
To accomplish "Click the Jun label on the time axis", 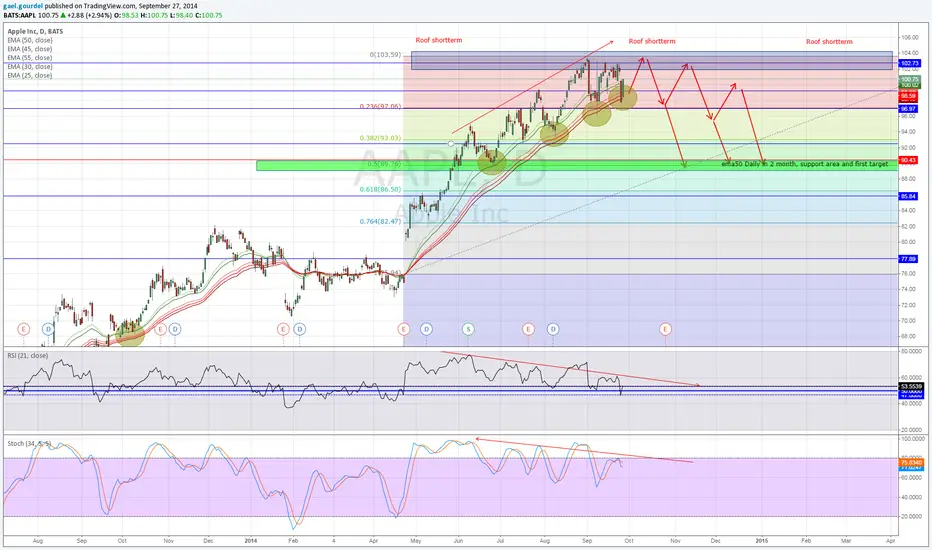I will [458, 540].
